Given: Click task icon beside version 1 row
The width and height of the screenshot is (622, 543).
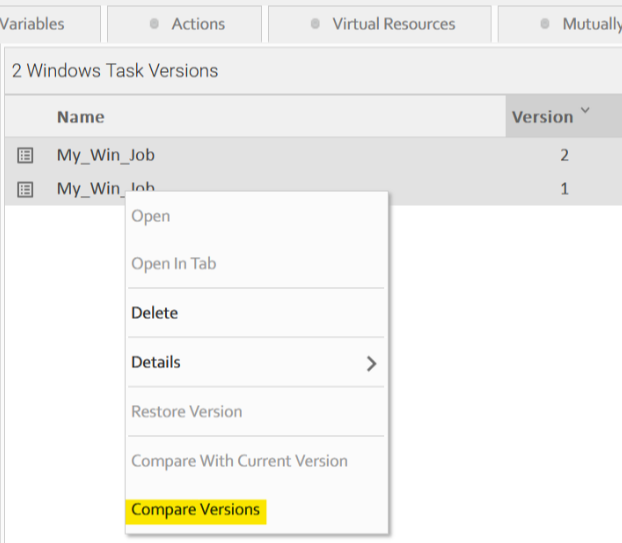Looking at the screenshot, I should (26, 188).
